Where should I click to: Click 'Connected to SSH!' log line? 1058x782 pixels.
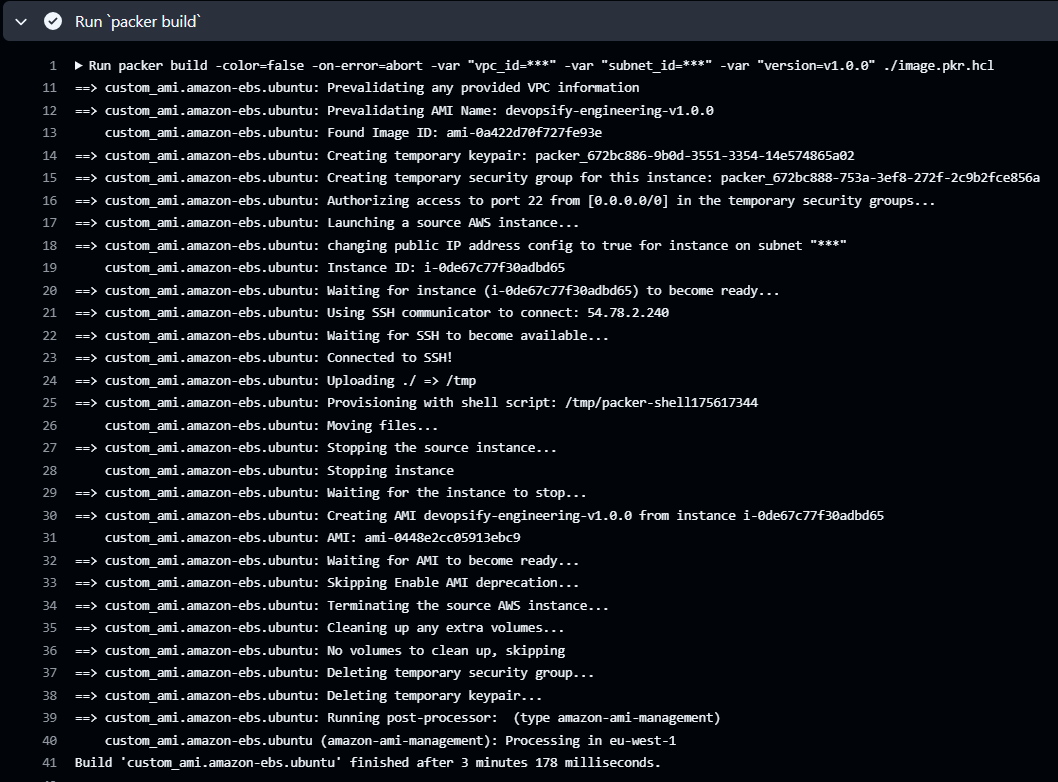263,358
